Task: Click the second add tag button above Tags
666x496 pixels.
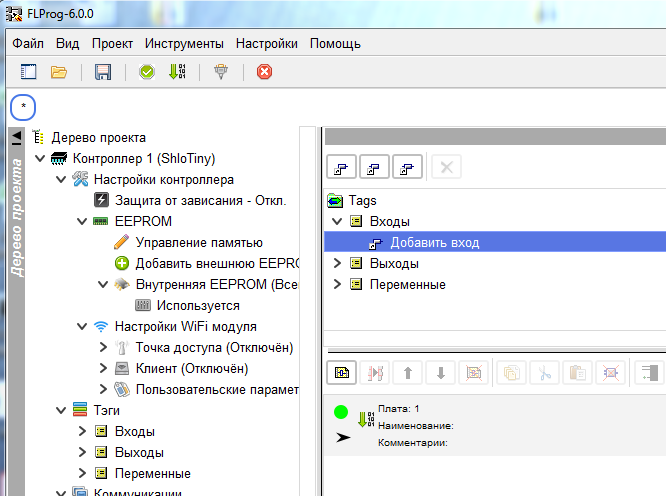Action: coord(374,167)
